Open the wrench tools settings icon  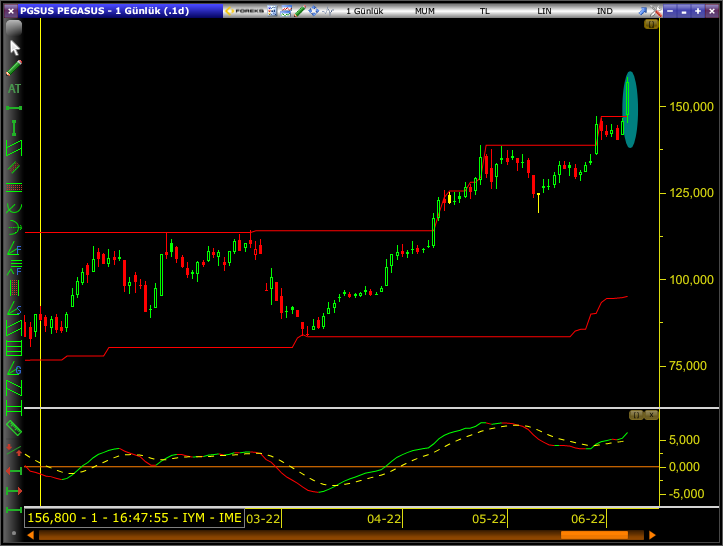click(x=656, y=11)
